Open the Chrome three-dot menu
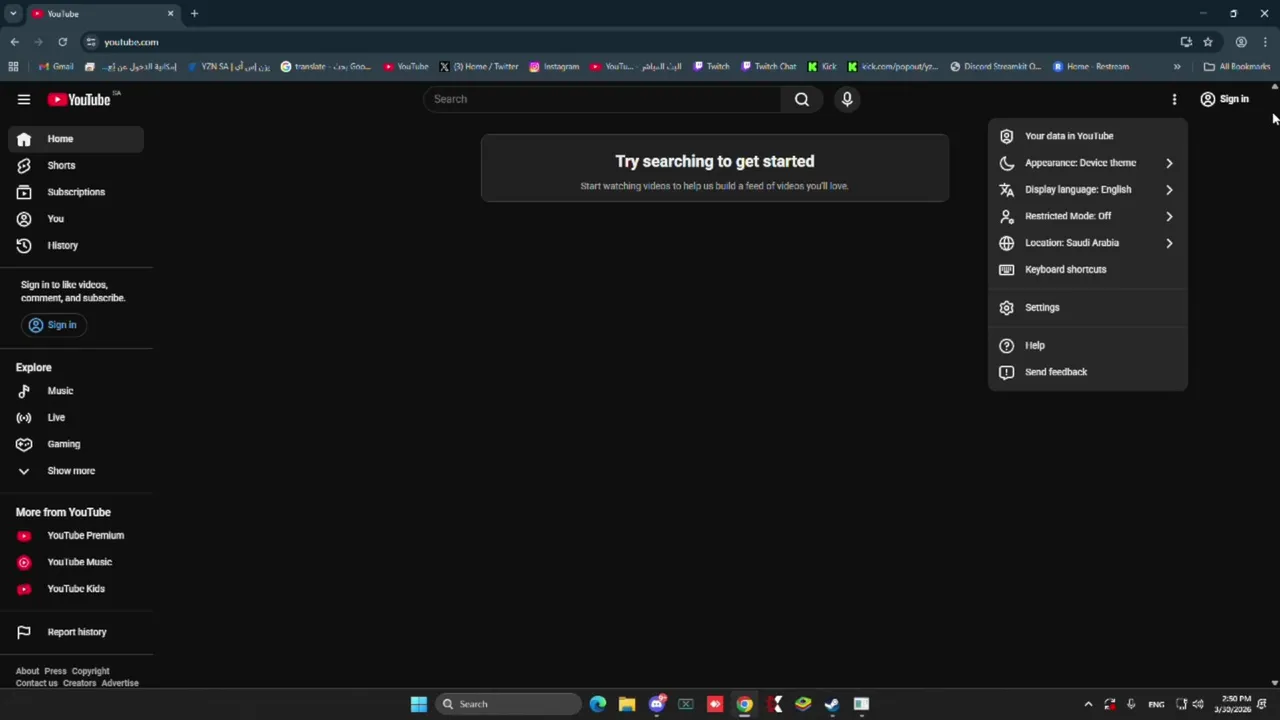The width and height of the screenshot is (1280, 720). [1265, 42]
